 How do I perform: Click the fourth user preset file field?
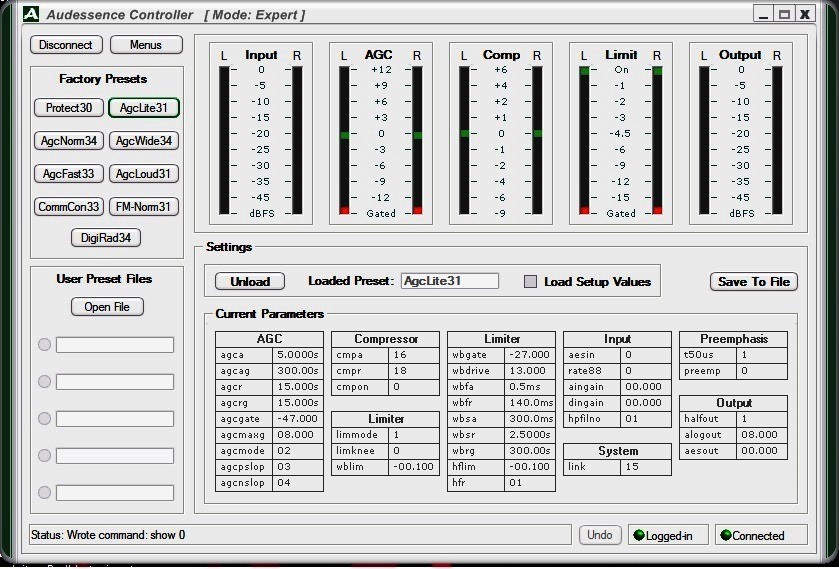pyautogui.click(x=115, y=456)
